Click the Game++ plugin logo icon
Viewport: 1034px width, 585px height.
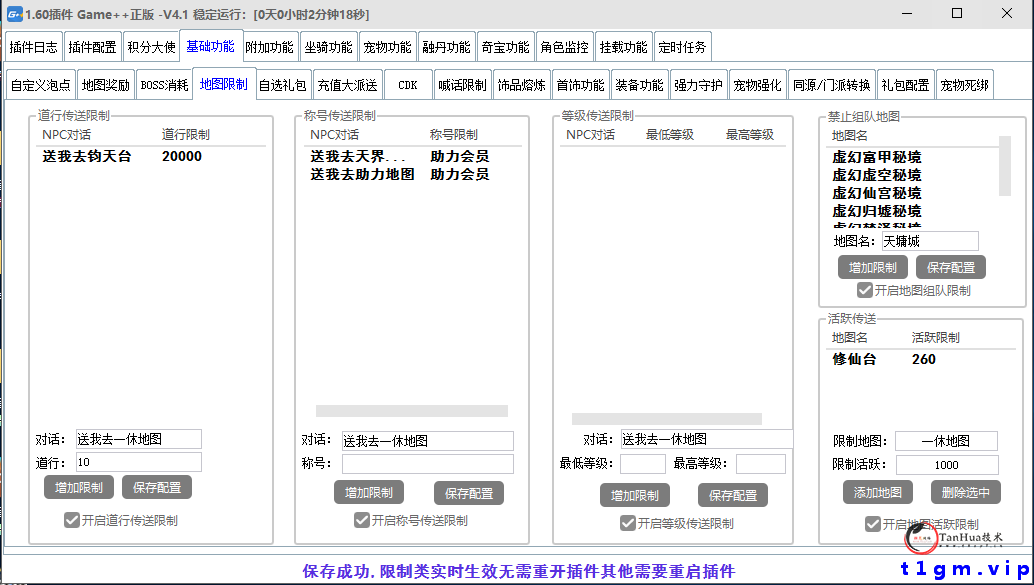tap(14, 14)
